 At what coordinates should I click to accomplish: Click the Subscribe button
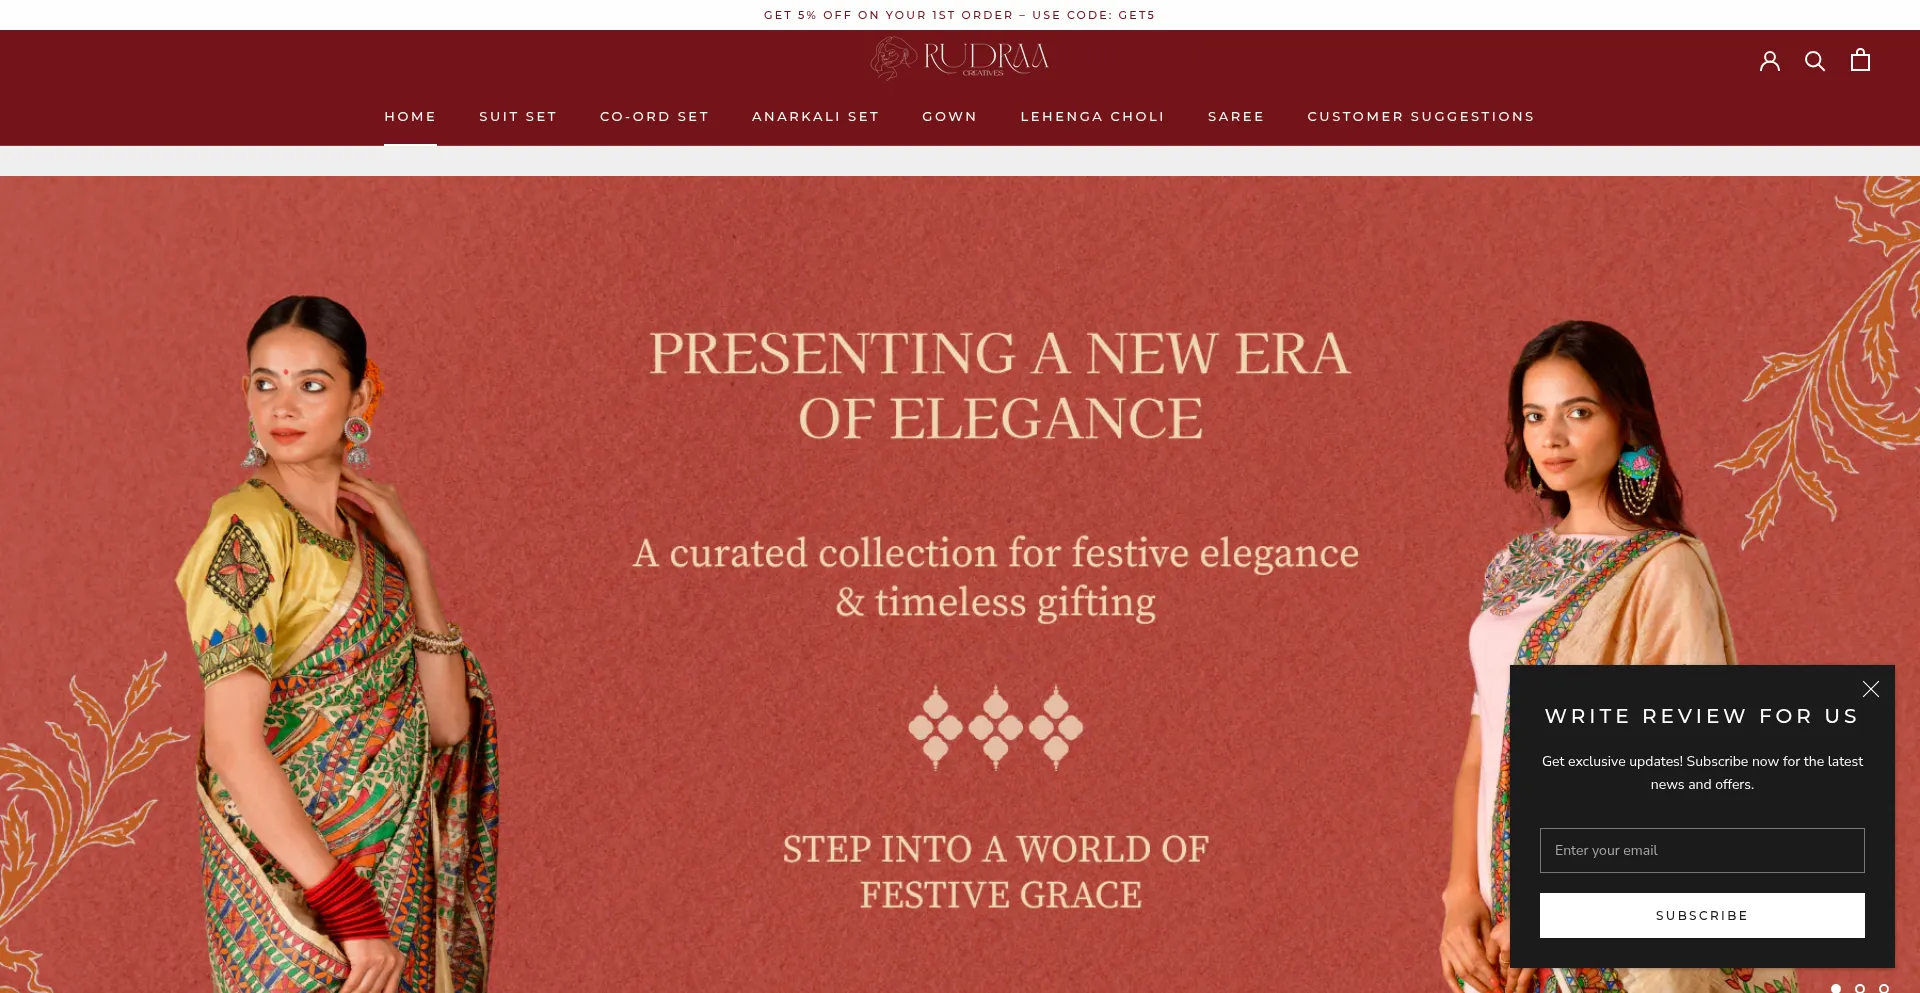coord(1702,915)
